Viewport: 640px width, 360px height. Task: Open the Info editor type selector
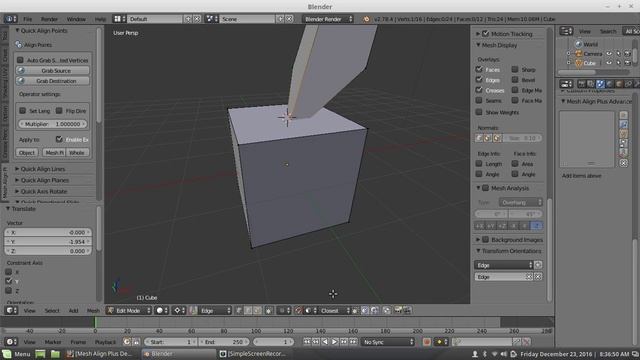(x=11, y=19)
